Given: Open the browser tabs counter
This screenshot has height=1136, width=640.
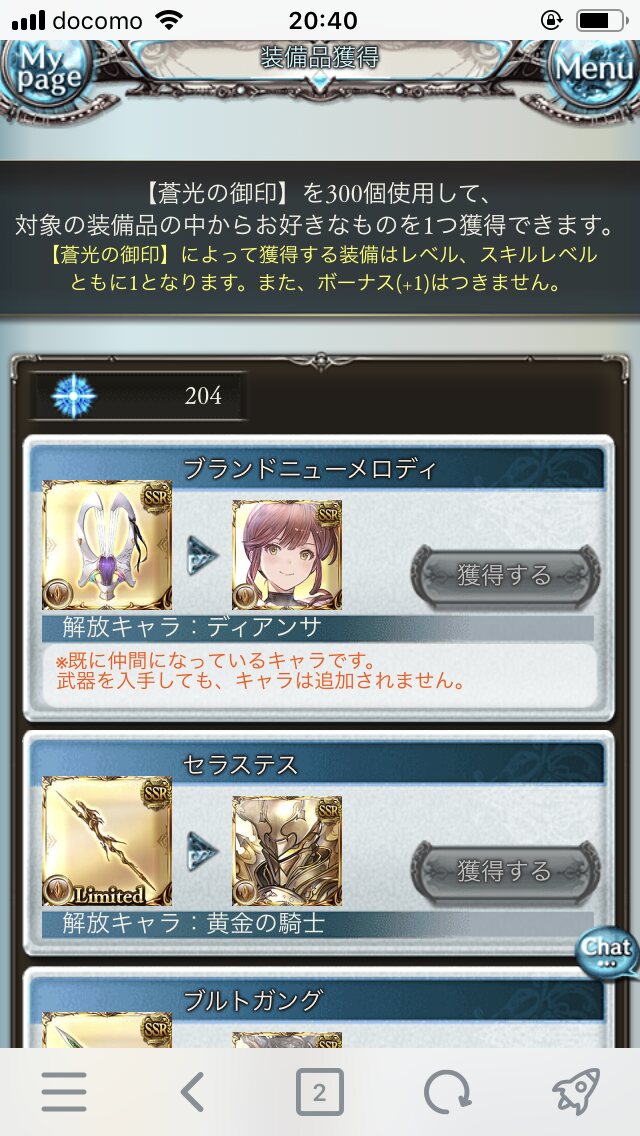Looking at the screenshot, I should point(320,1092).
